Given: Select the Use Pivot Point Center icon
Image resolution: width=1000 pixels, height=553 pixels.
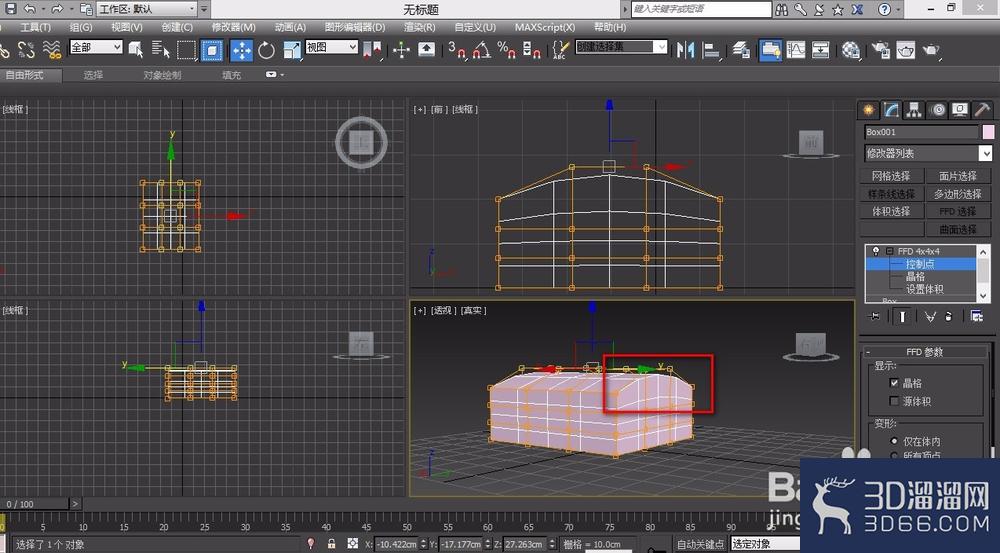Looking at the screenshot, I should click(x=372, y=50).
